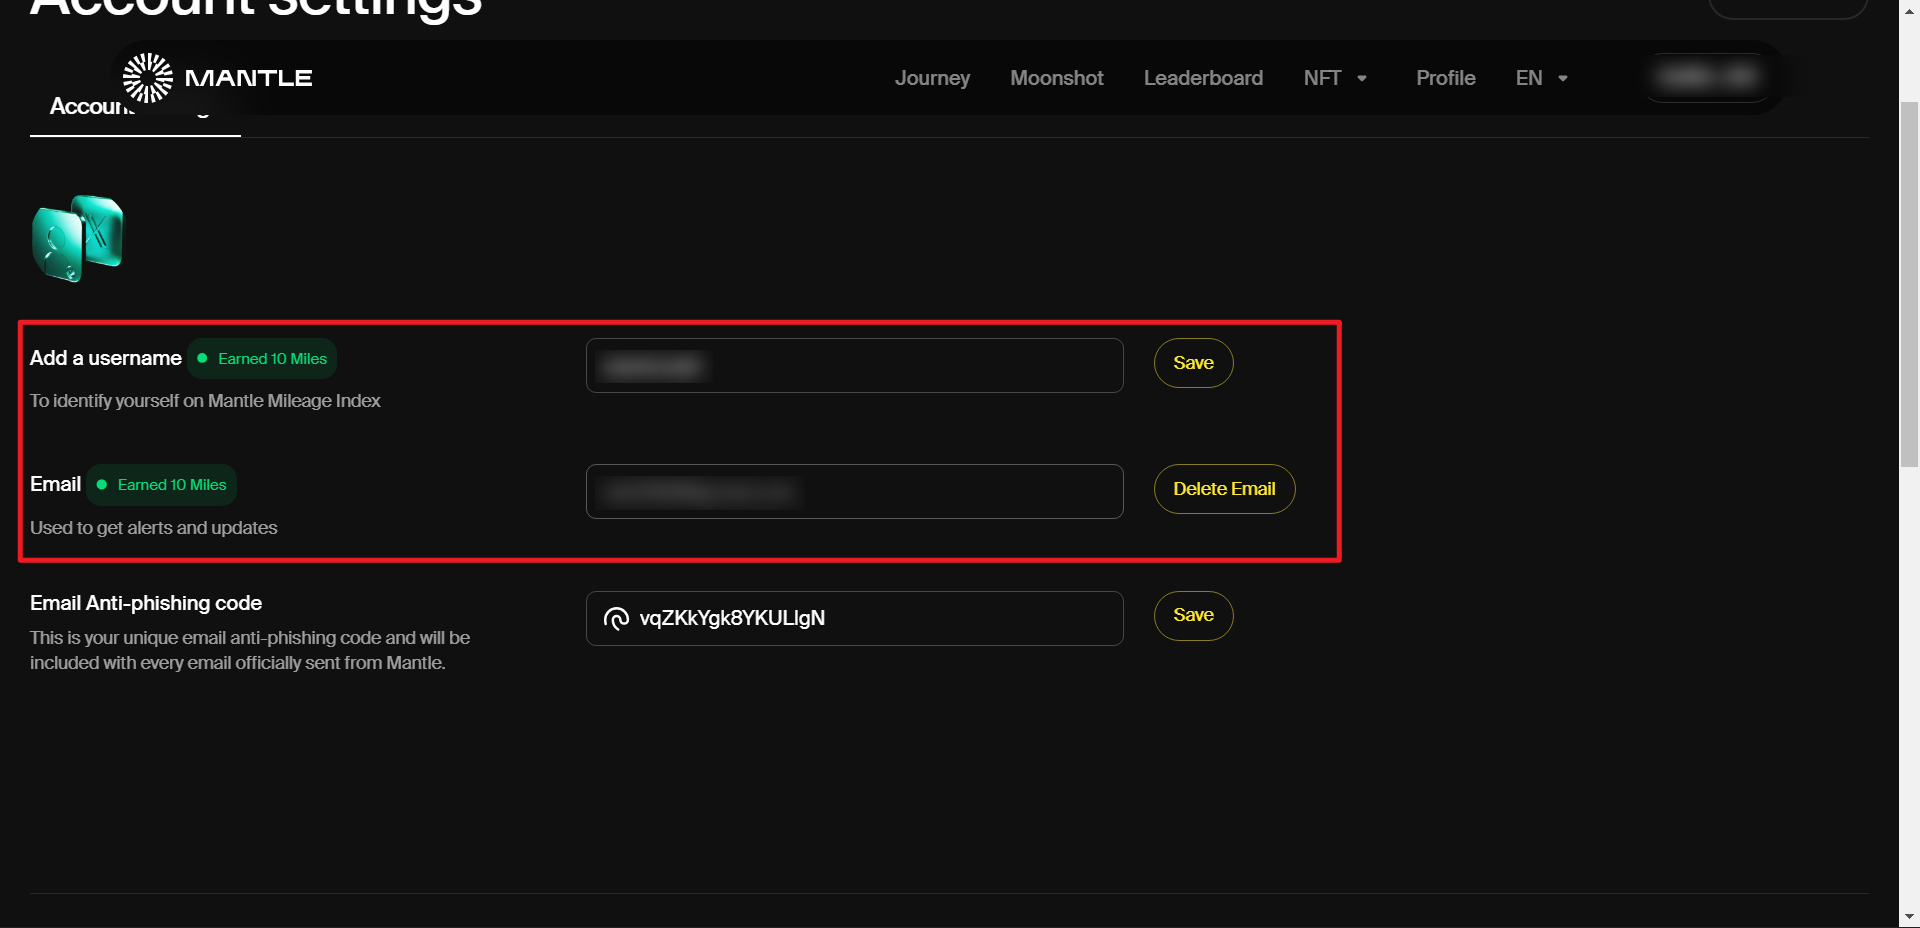Save the username

(x=1193, y=363)
